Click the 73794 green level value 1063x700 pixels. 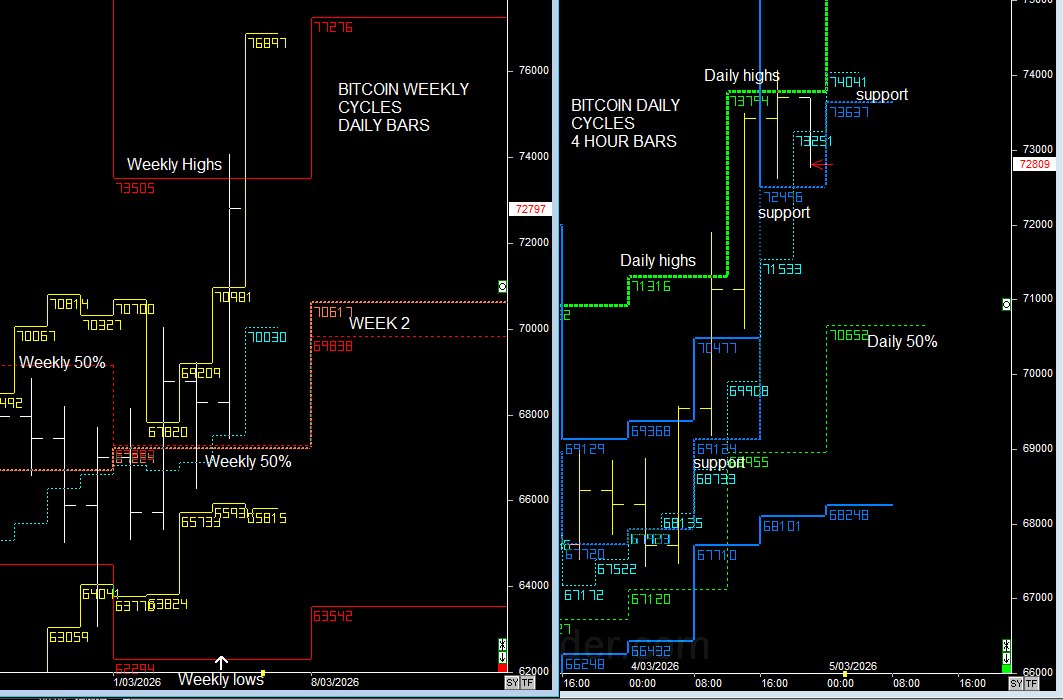(x=749, y=101)
